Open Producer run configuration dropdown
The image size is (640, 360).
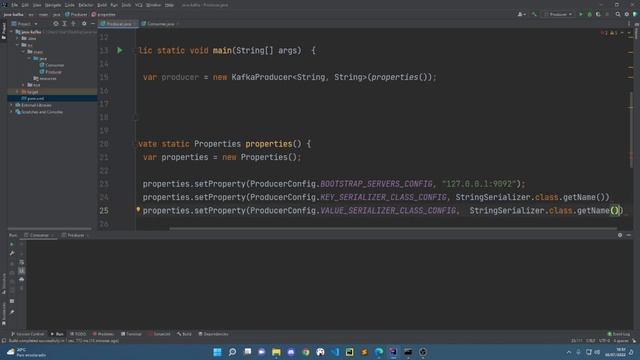tap(558, 14)
